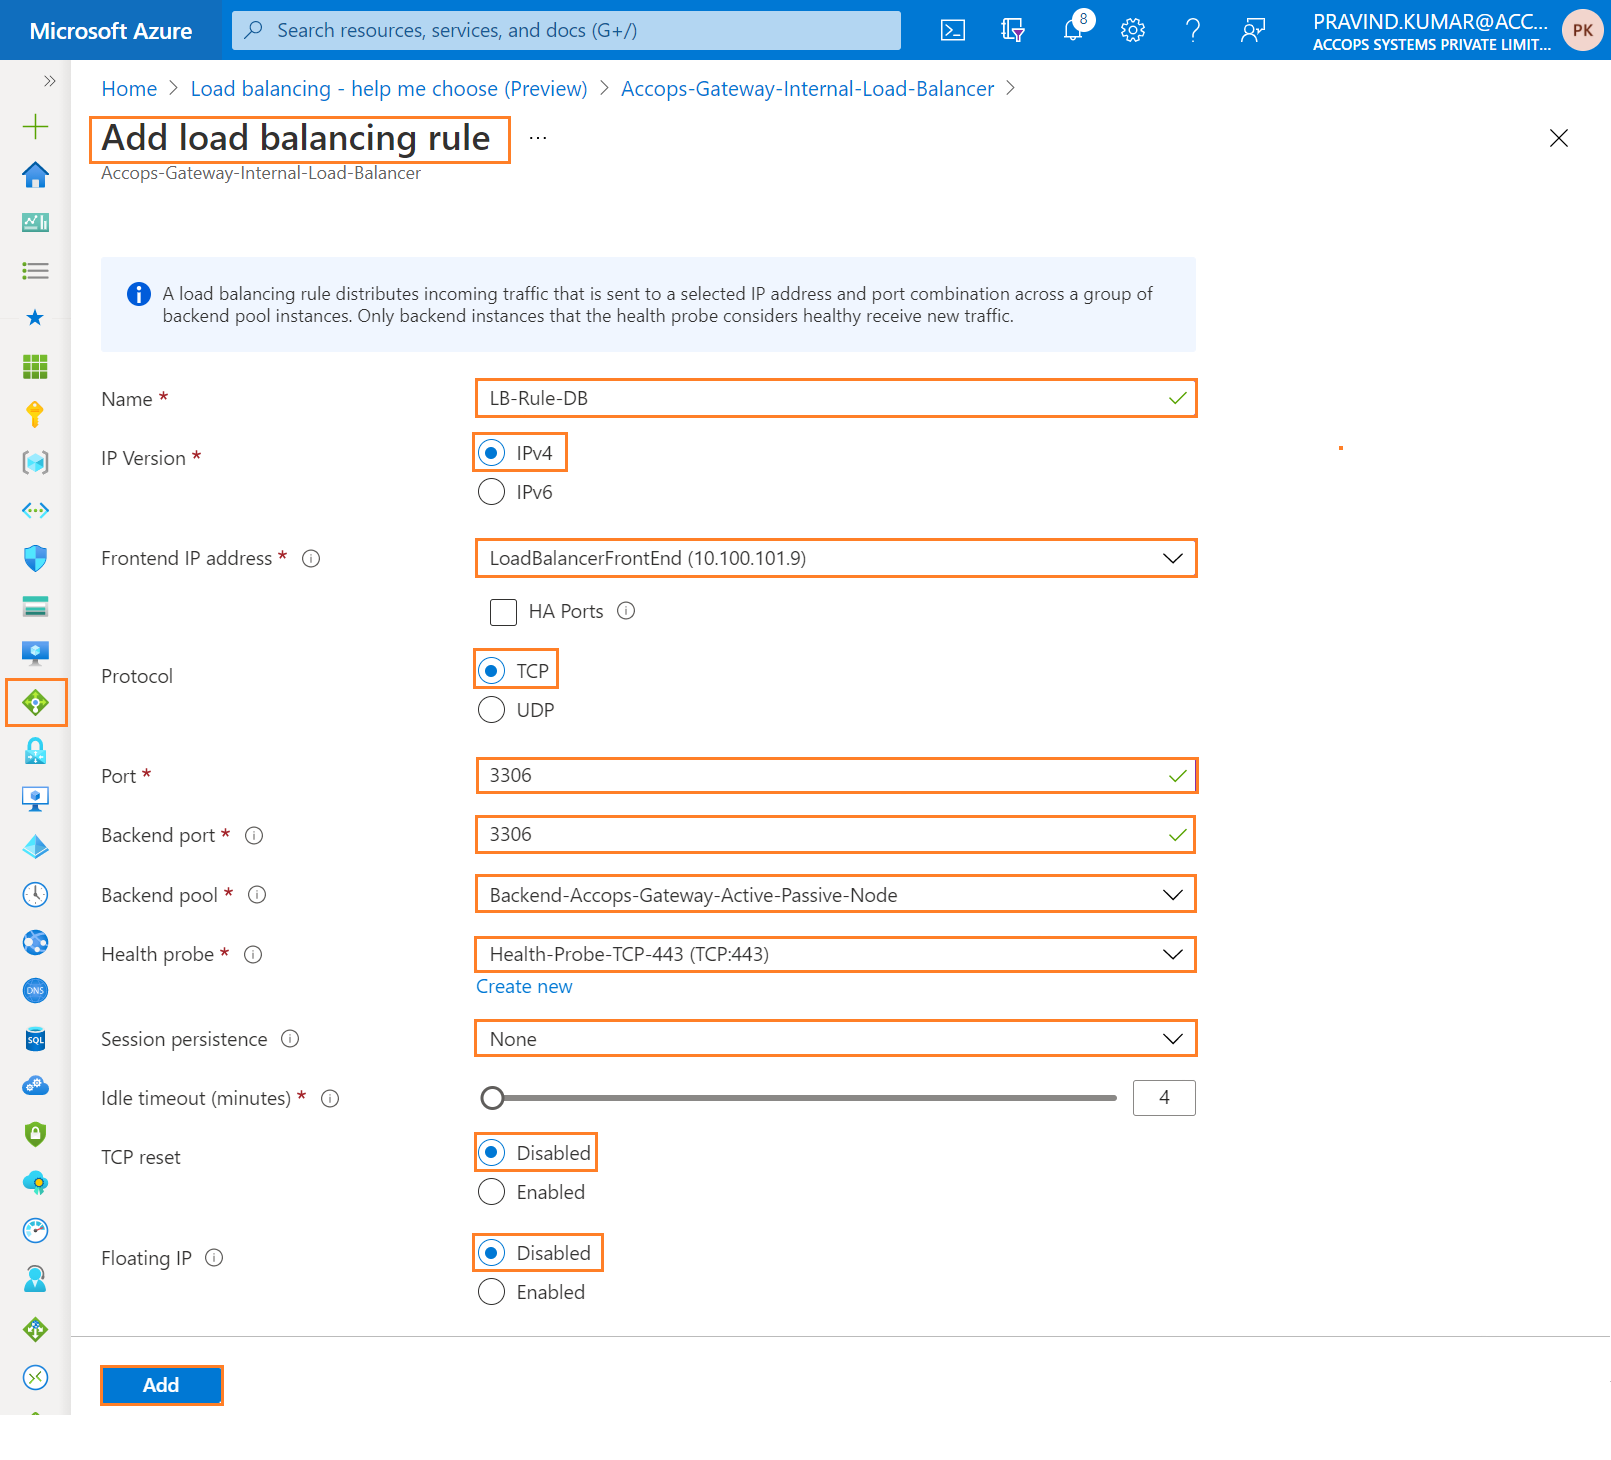The width and height of the screenshot is (1611, 1460).
Task: Set Floating IP to Enabled
Action: 491,1292
